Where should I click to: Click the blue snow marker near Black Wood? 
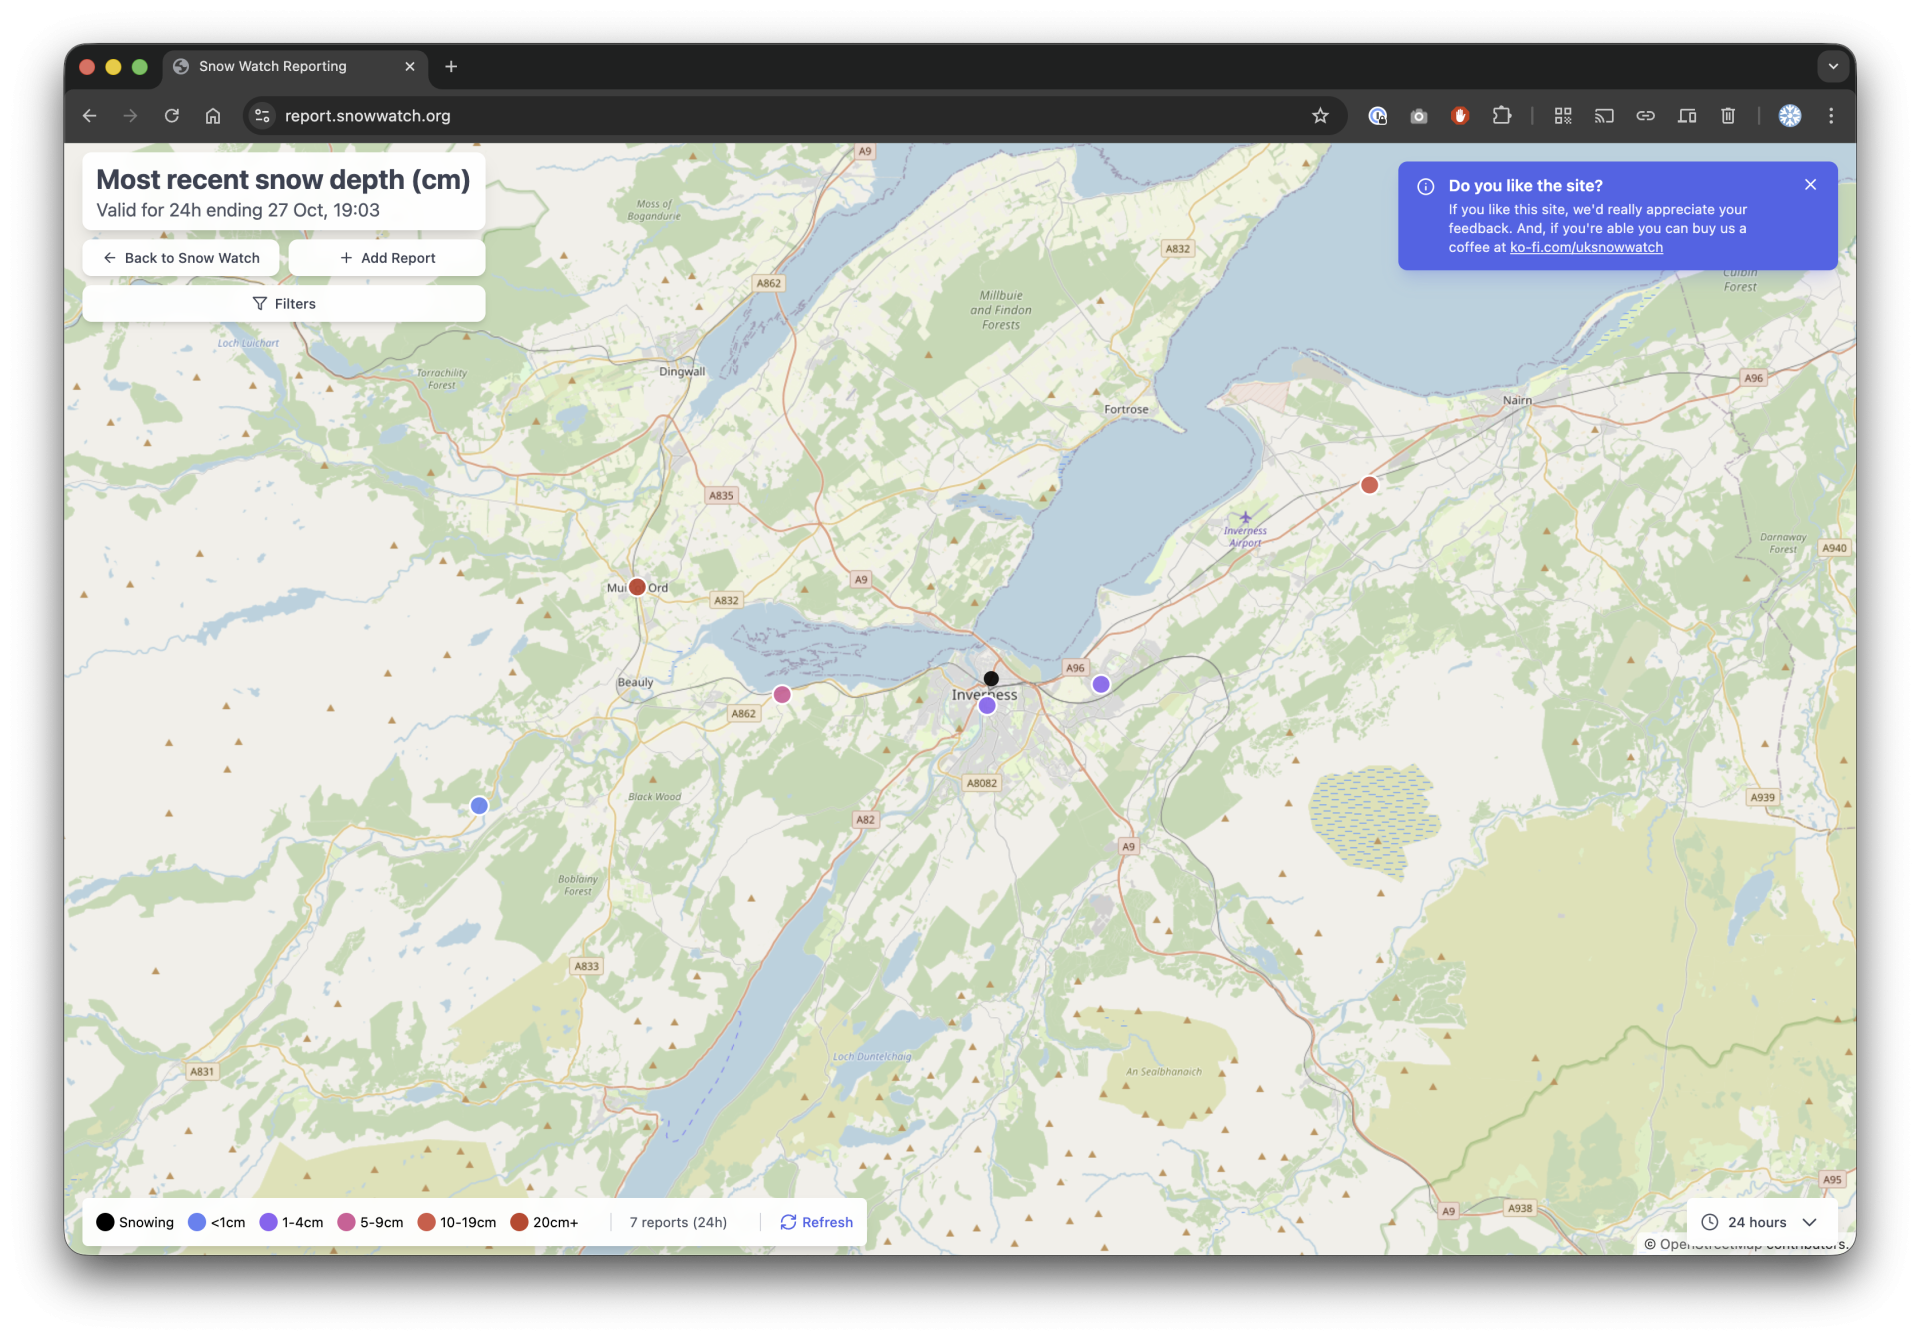[479, 805]
